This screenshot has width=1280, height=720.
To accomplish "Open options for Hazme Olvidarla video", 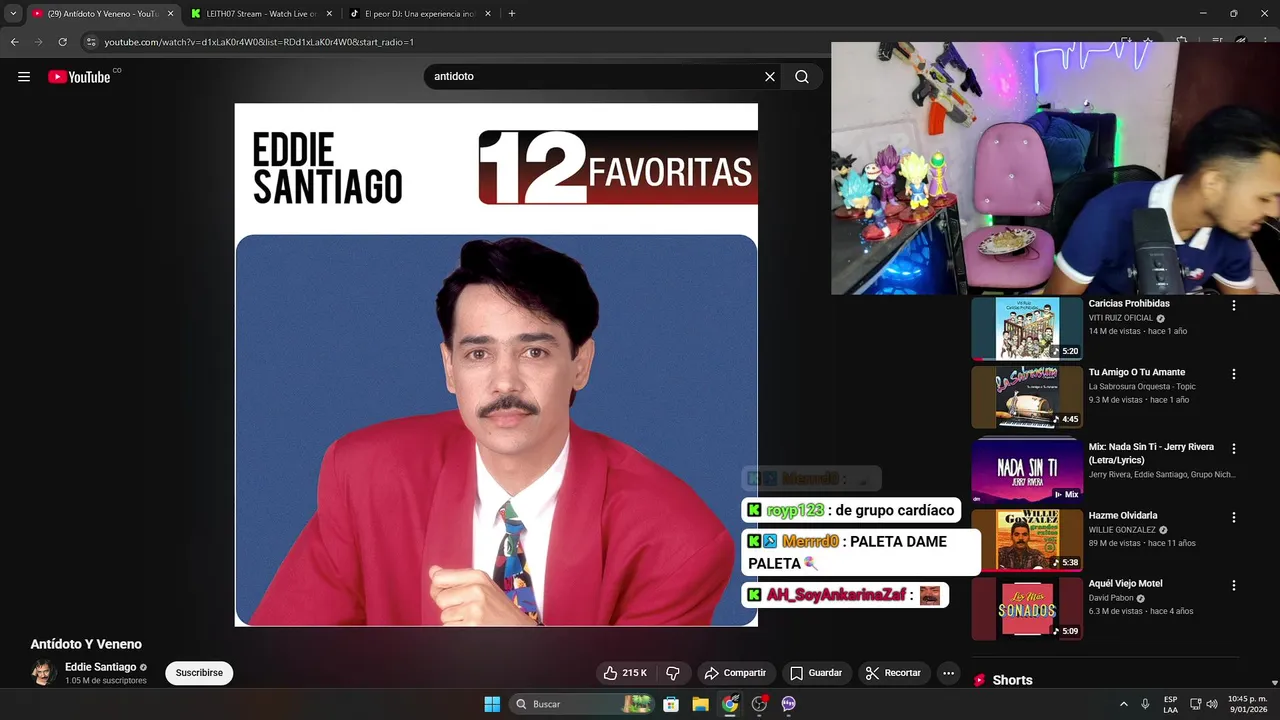I will [1233, 517].
